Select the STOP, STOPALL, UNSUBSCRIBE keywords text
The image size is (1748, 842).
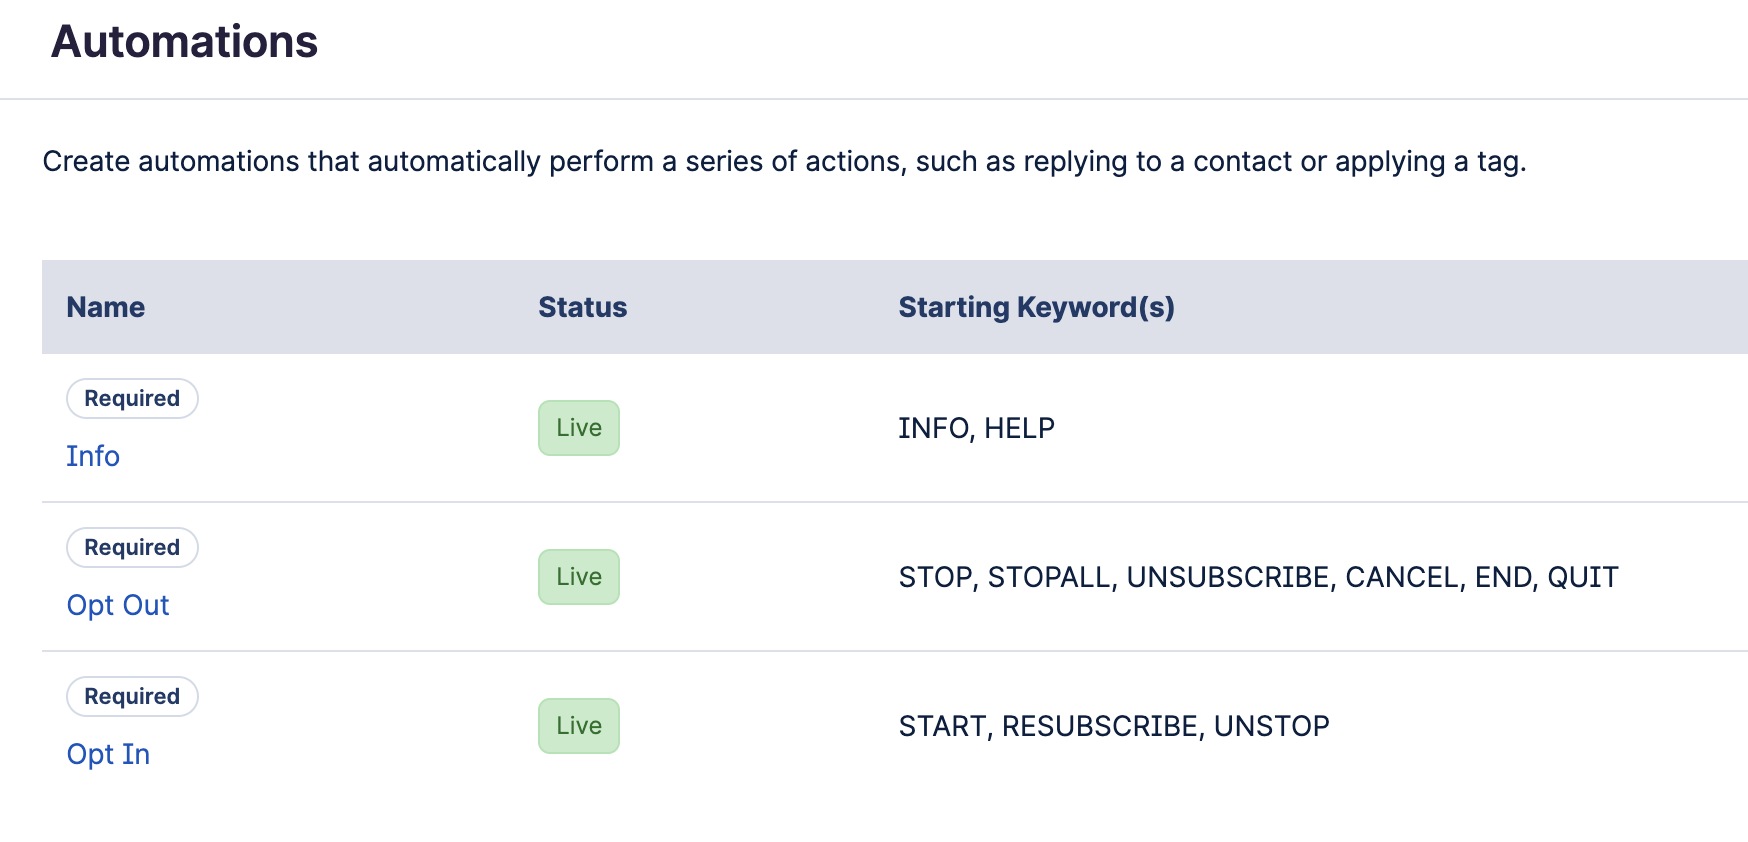[1115, 577]
